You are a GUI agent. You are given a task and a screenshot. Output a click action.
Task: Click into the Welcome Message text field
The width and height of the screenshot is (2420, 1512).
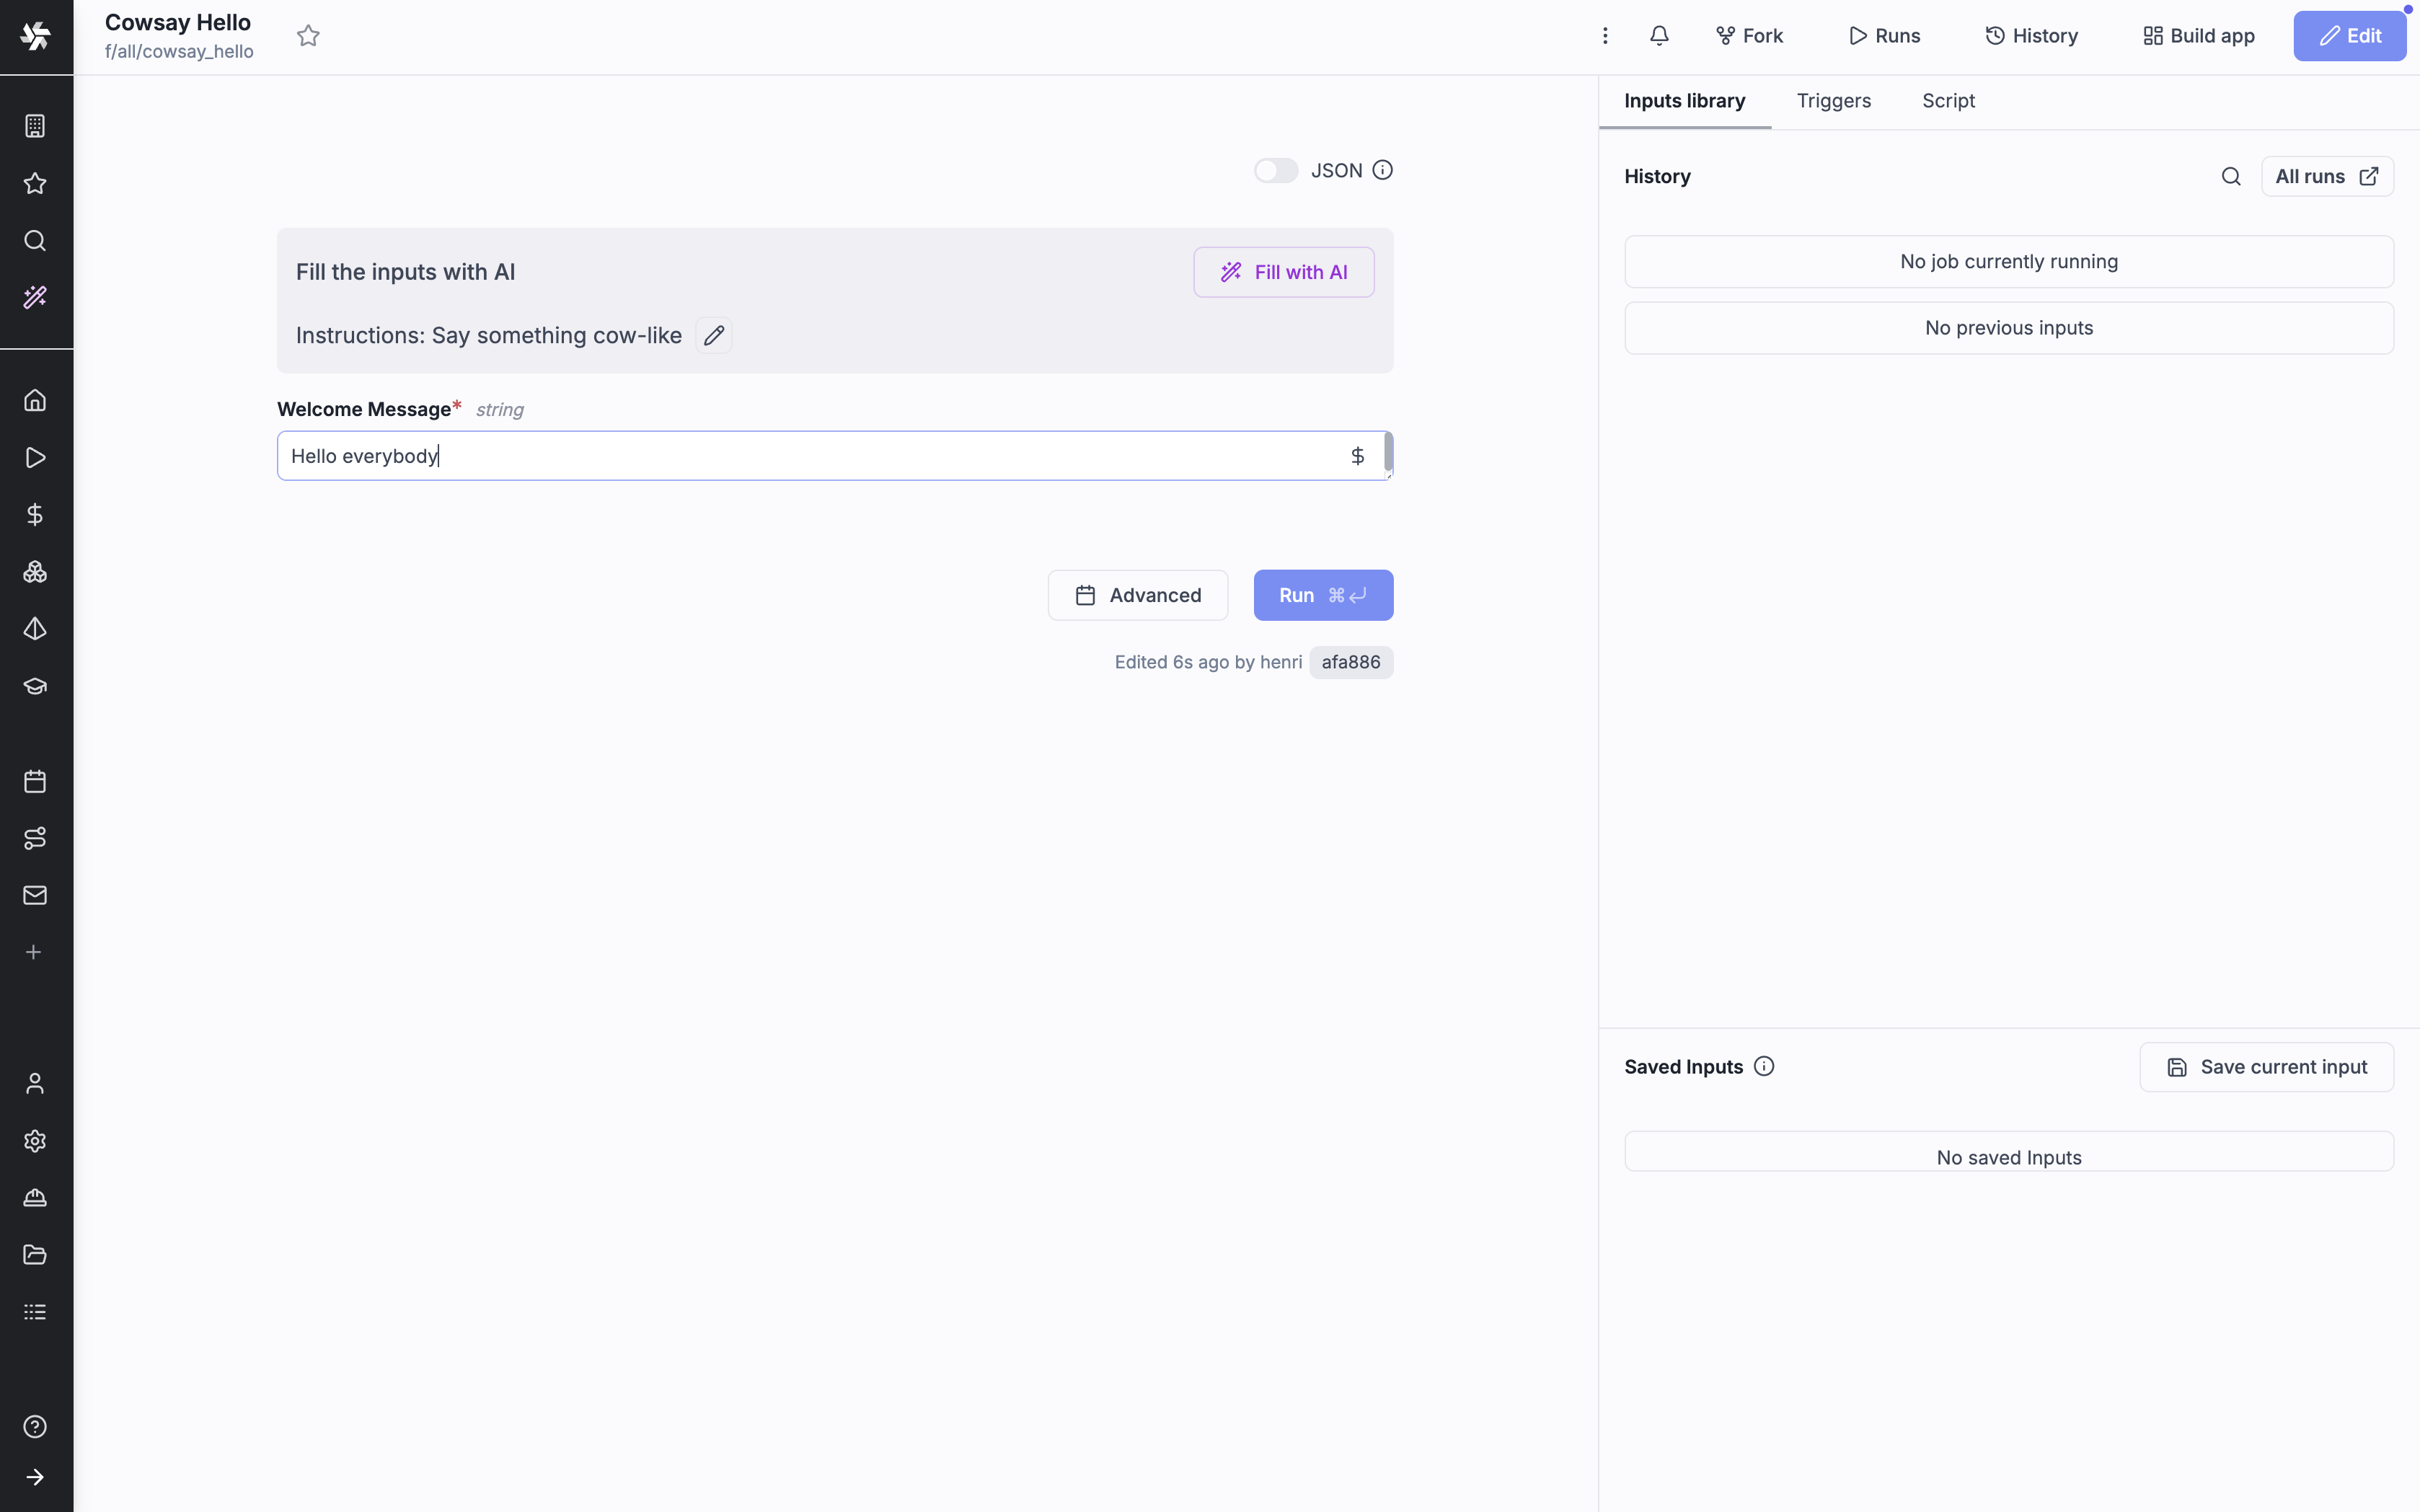pos(800,456)
